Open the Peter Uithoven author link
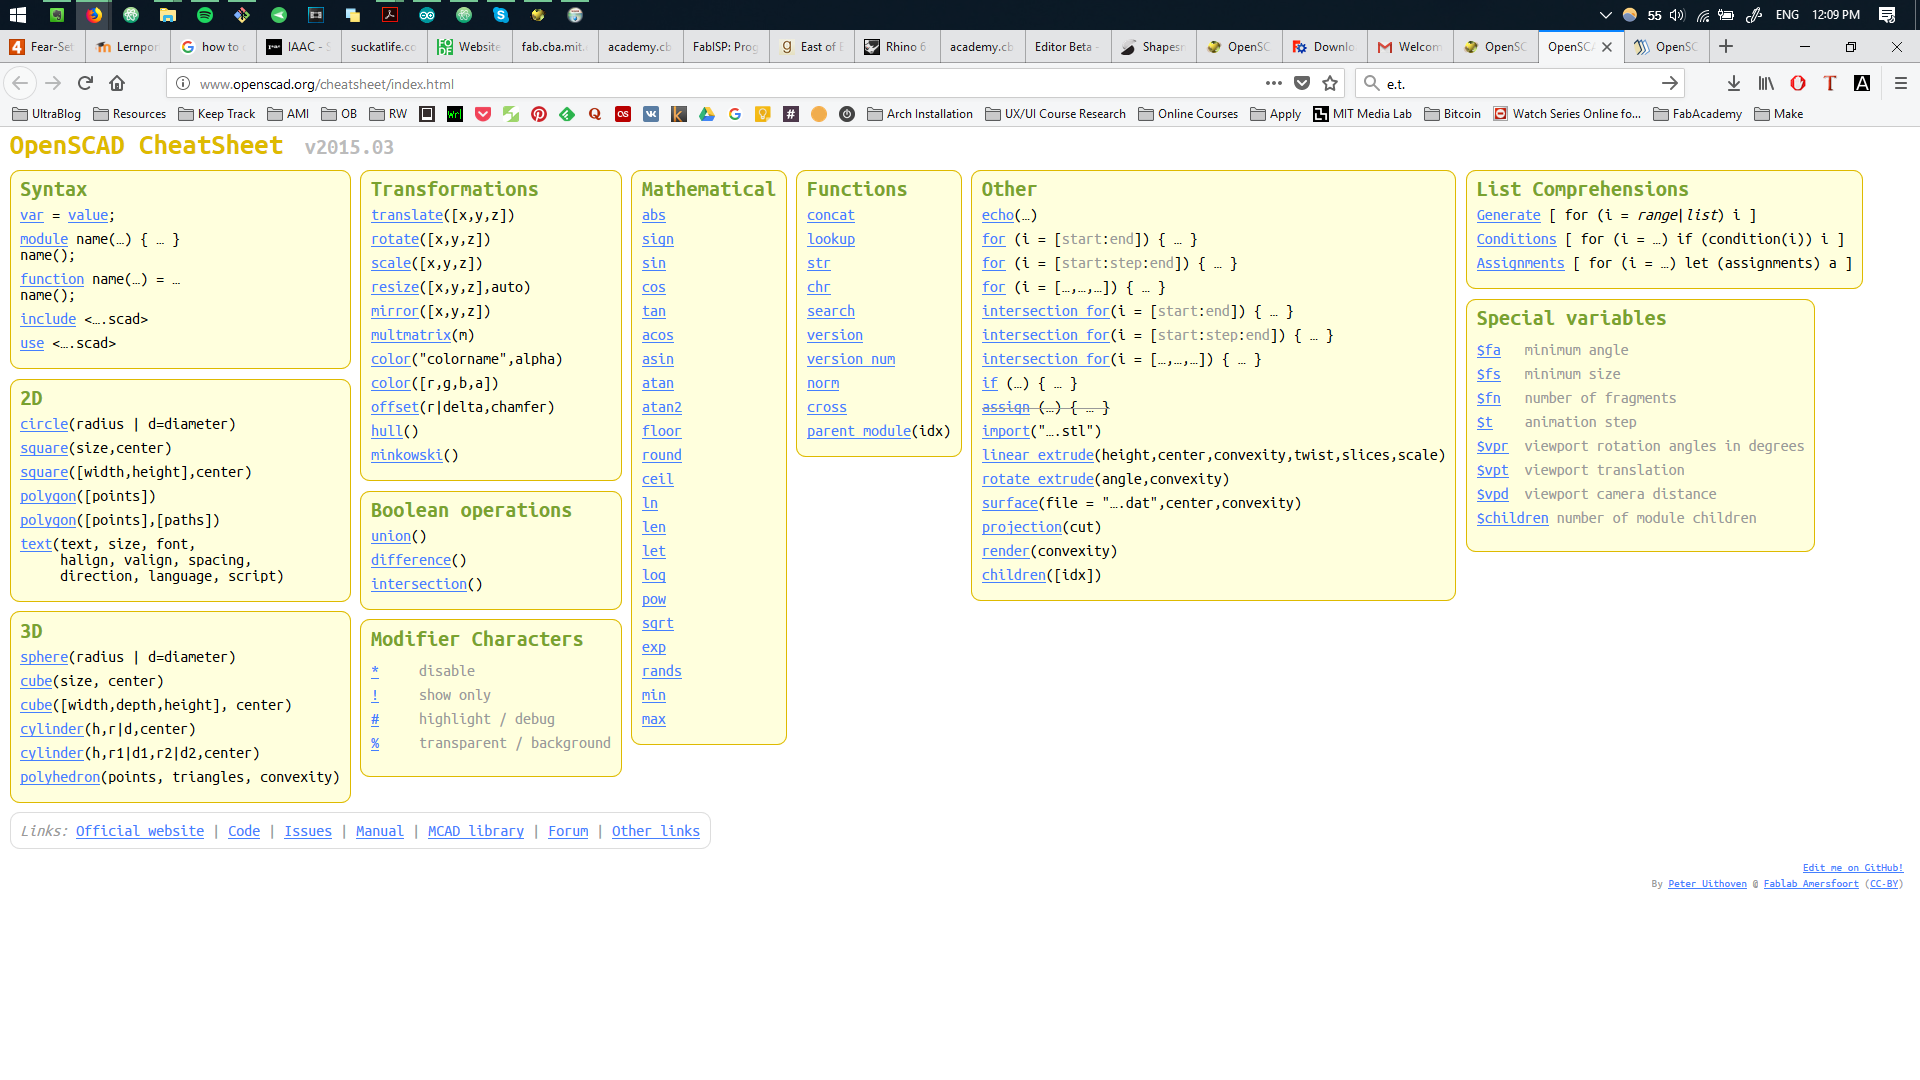Viewport: 1920px width, 1080px height. (1707, 884)
